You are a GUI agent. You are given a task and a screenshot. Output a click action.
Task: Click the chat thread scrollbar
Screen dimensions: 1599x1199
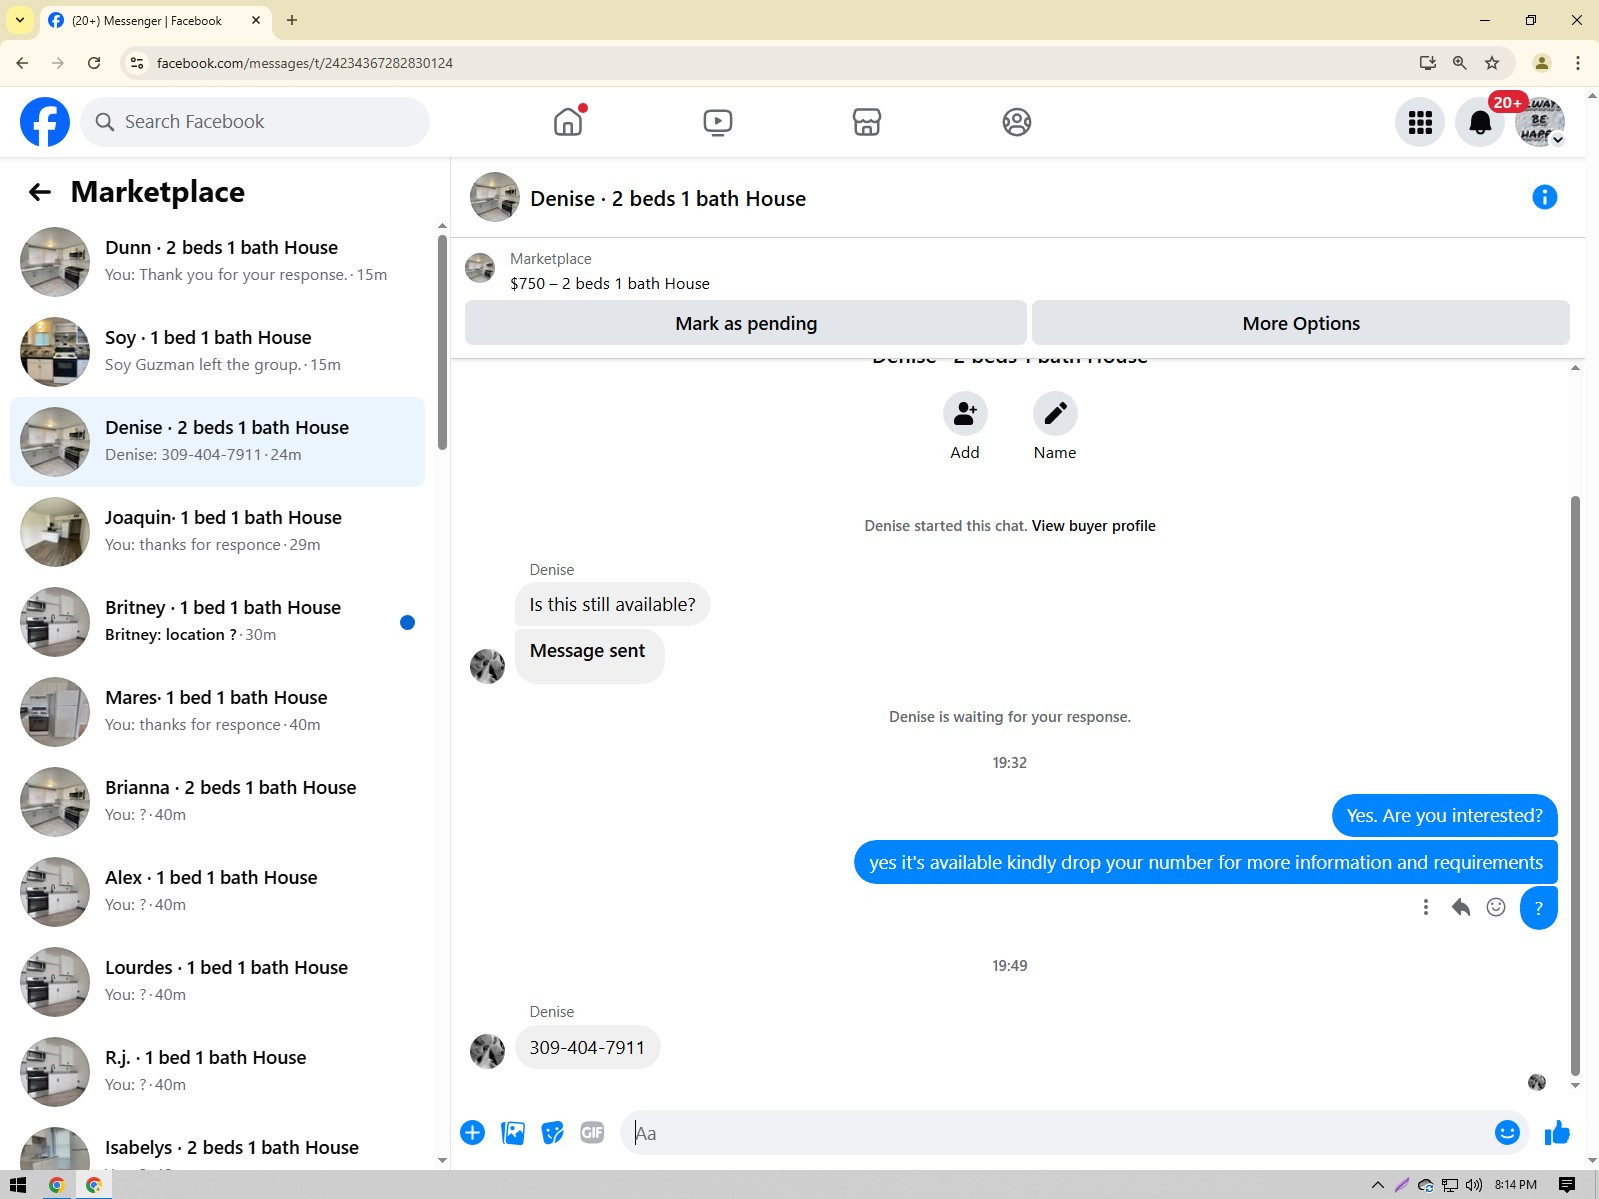[1575, 785]
